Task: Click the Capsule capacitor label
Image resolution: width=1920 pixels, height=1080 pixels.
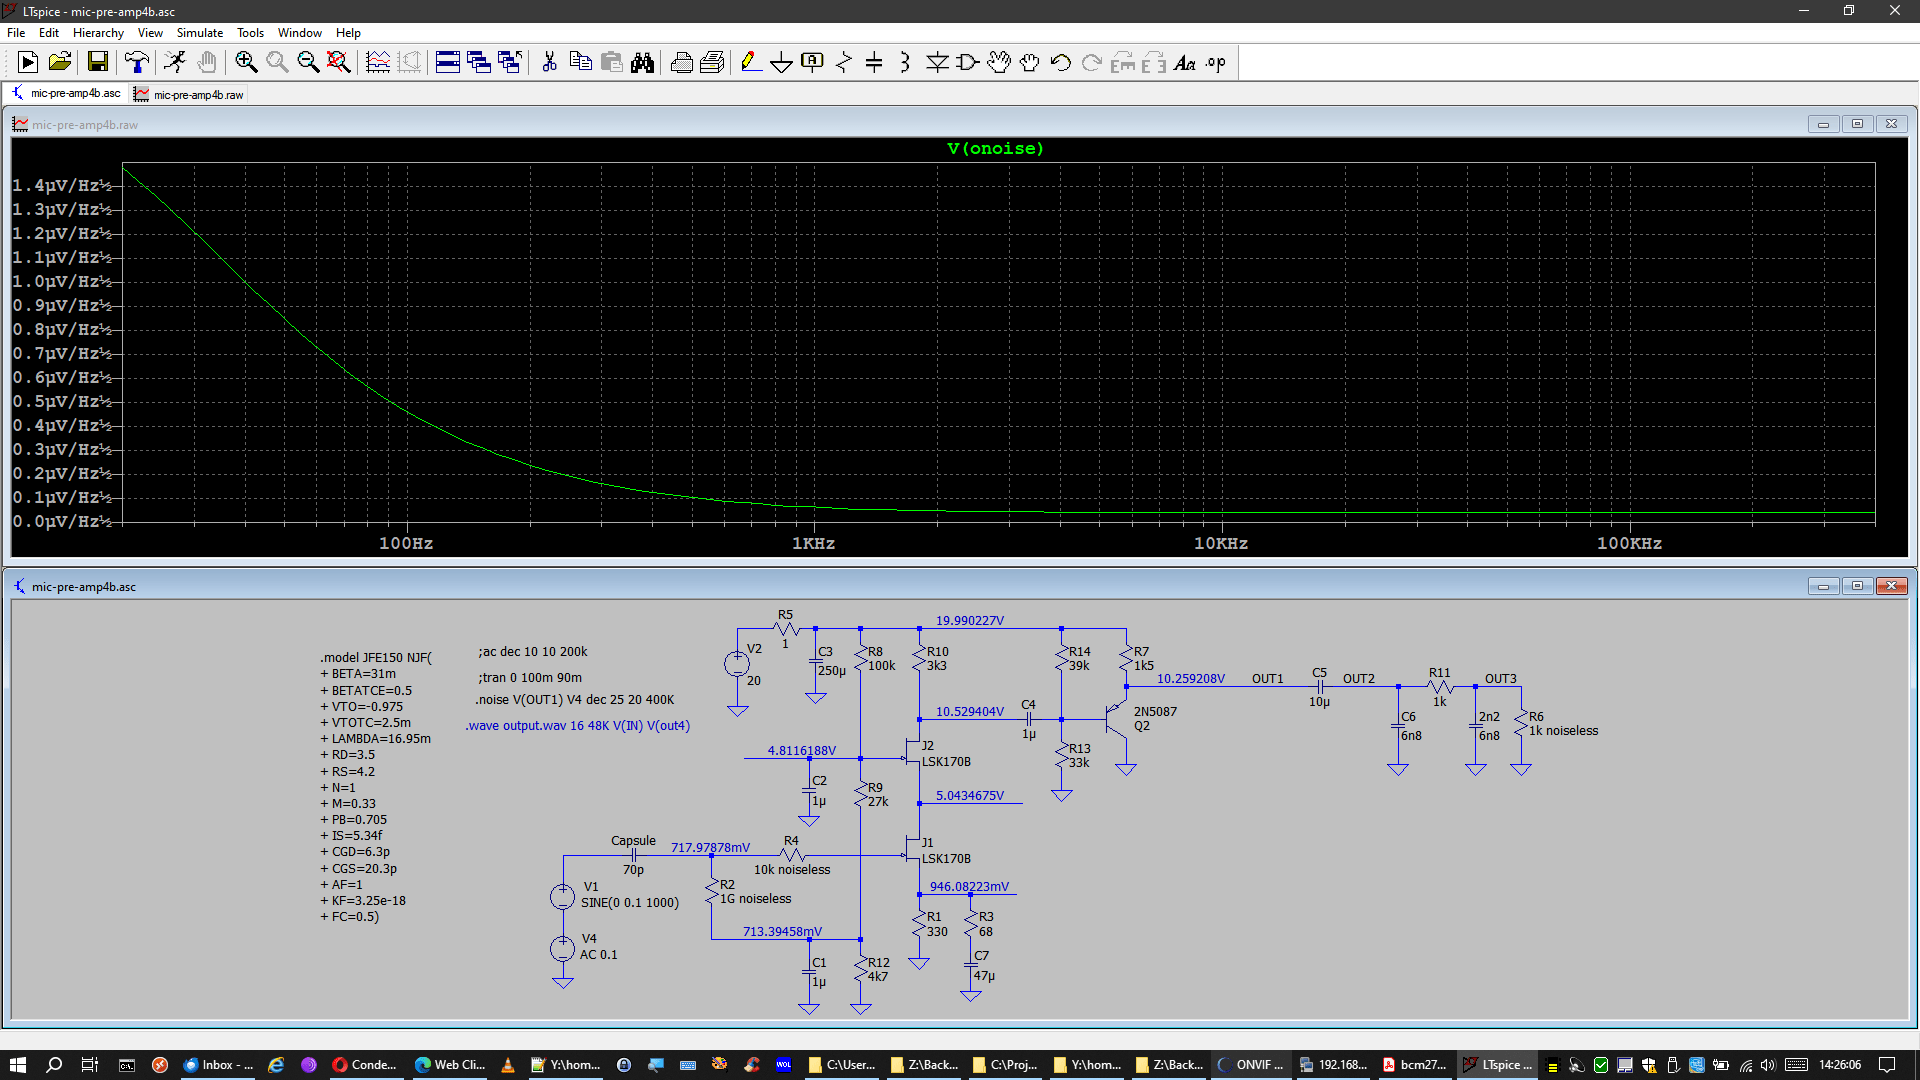Action: click(633, 841)
